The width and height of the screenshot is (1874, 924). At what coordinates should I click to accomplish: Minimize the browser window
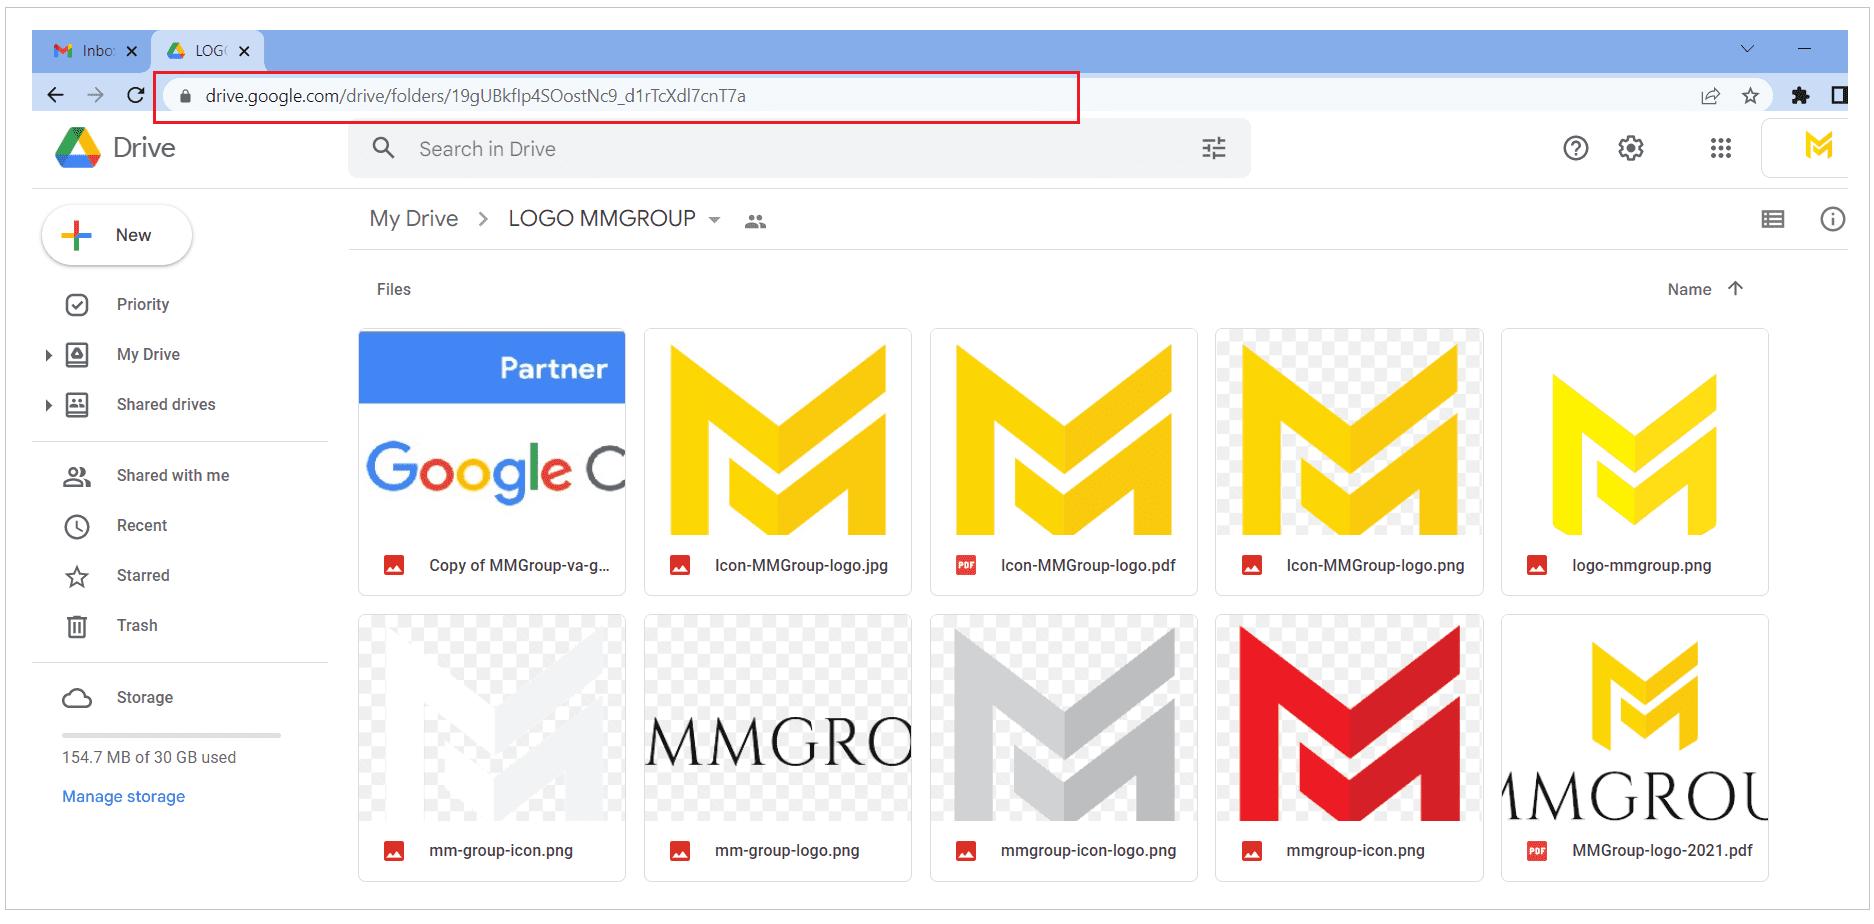[x=1805, y=49]
